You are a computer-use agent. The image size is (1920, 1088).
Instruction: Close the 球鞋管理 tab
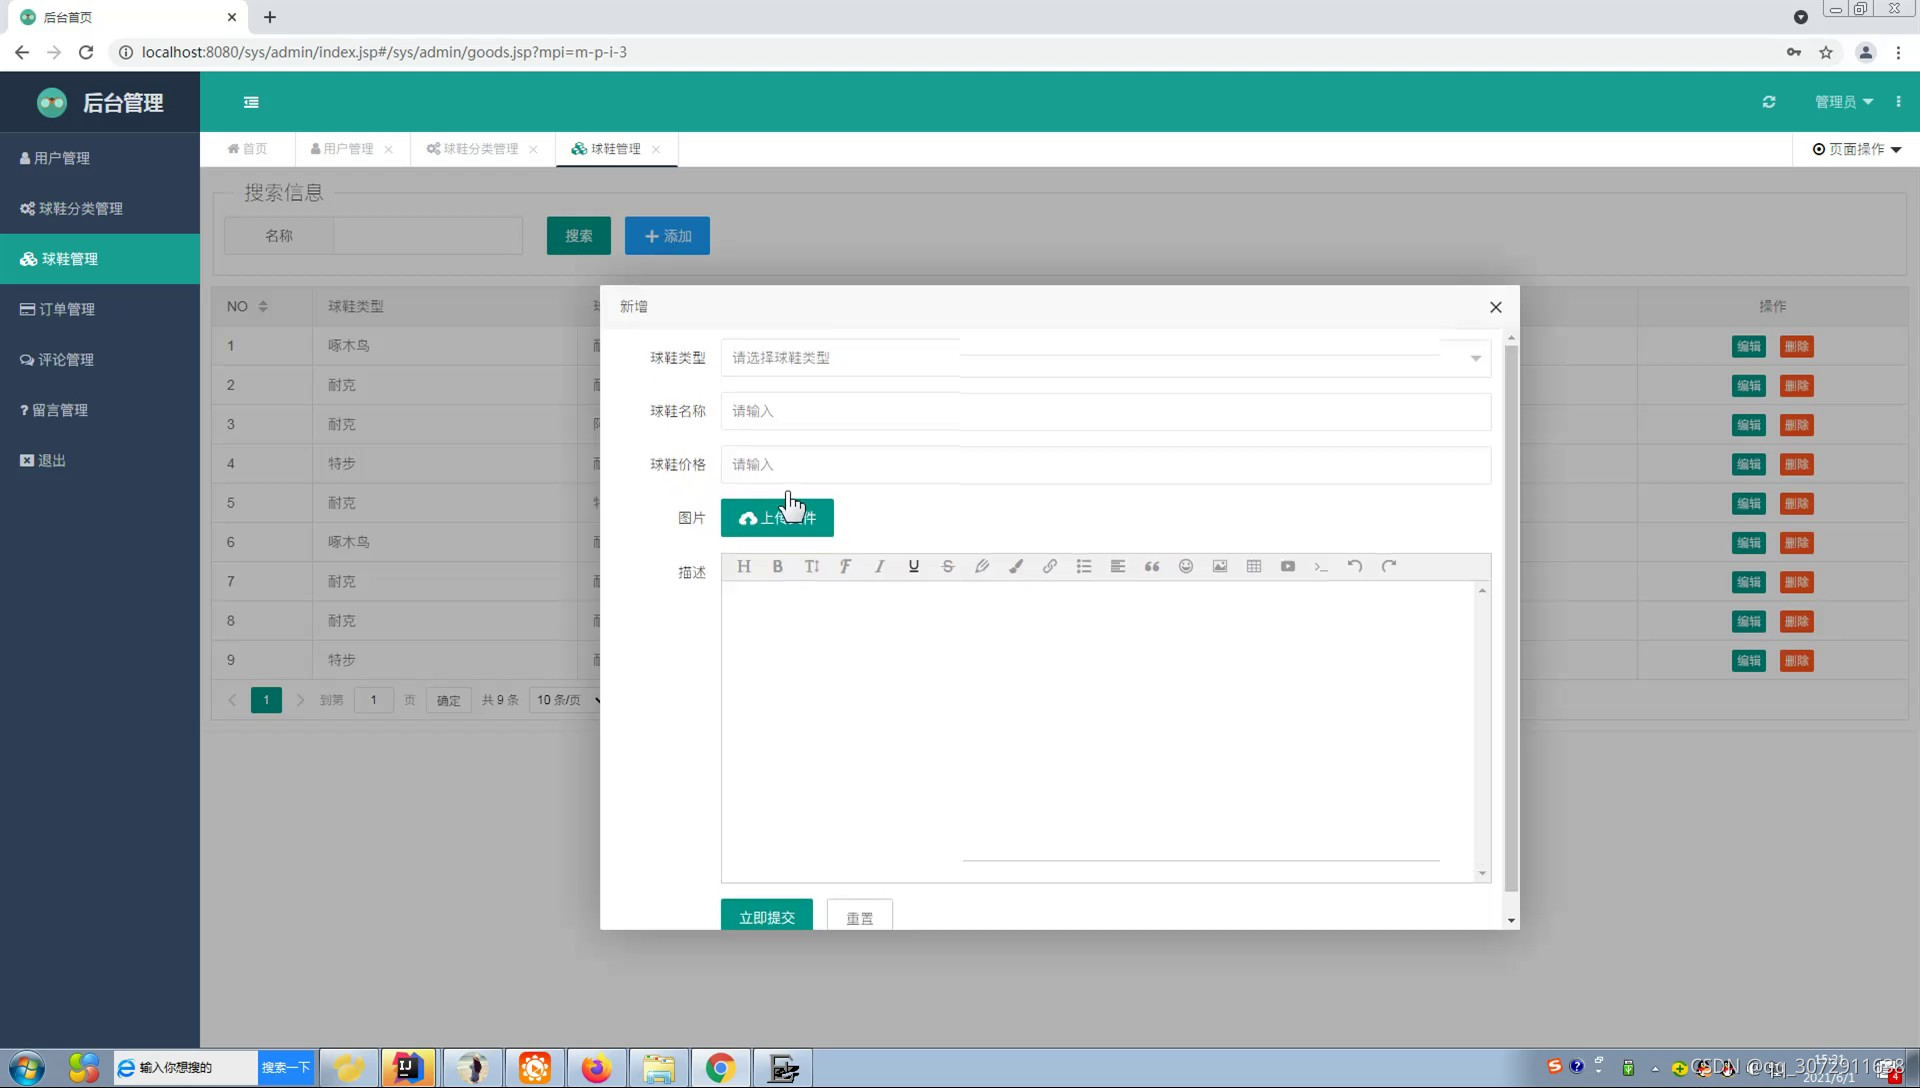tap(656, 149)
